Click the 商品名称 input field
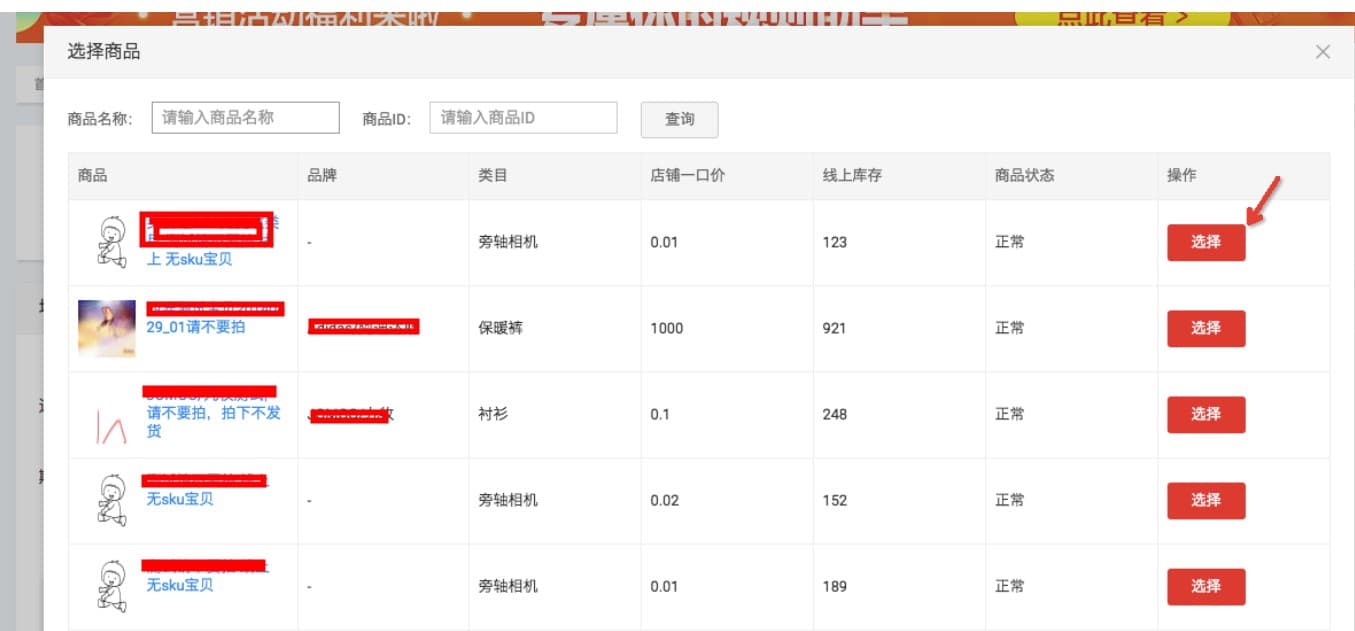The width and height of the screenshot is (1355, 631). click(x=246, y=117)
